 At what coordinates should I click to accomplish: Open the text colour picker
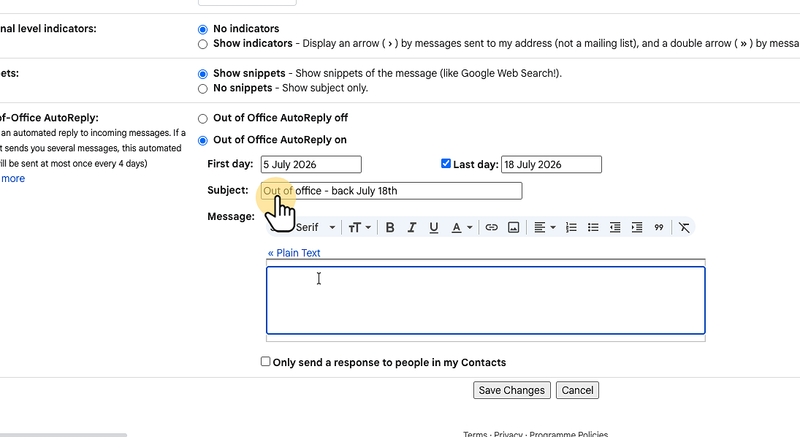[462, 227]
